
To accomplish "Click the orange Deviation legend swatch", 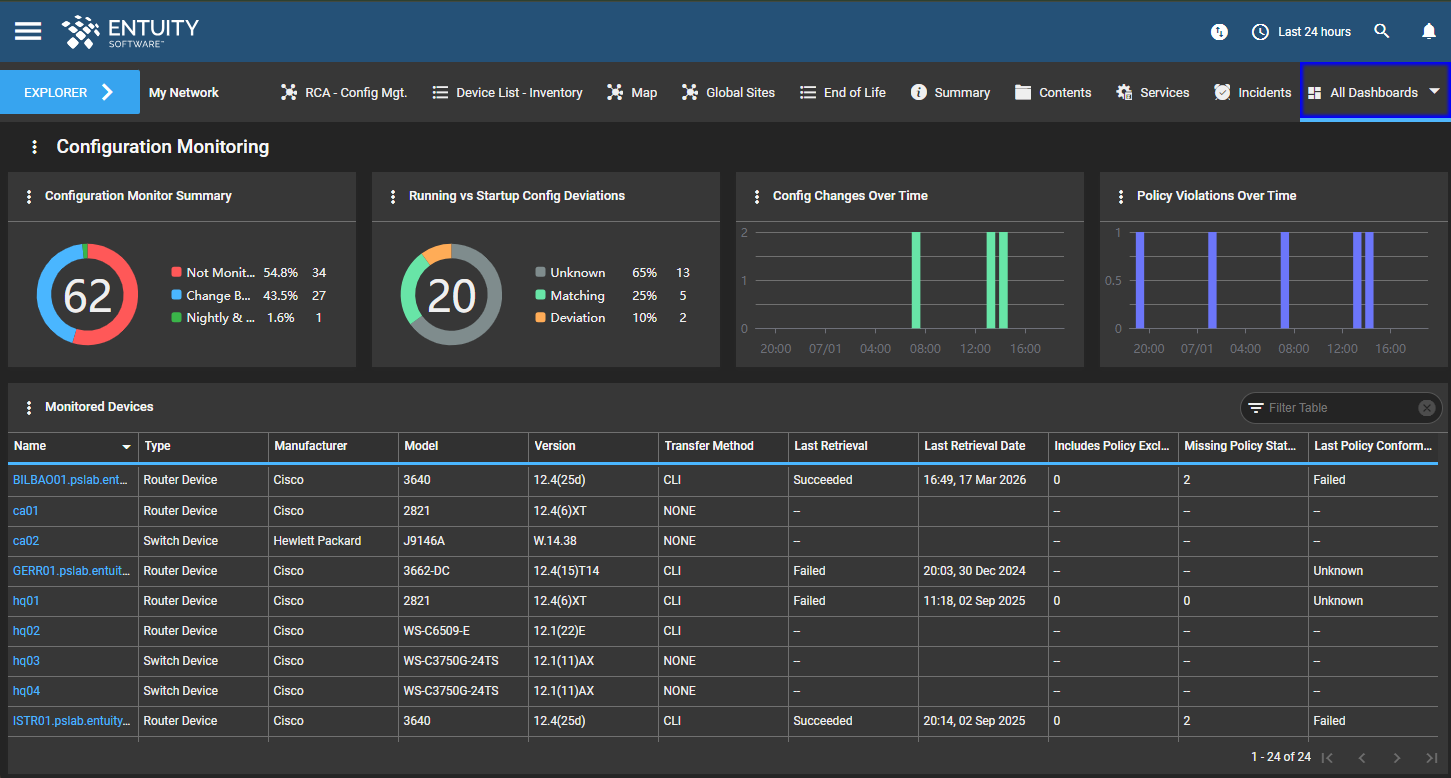I will click(x=540, y=318).
